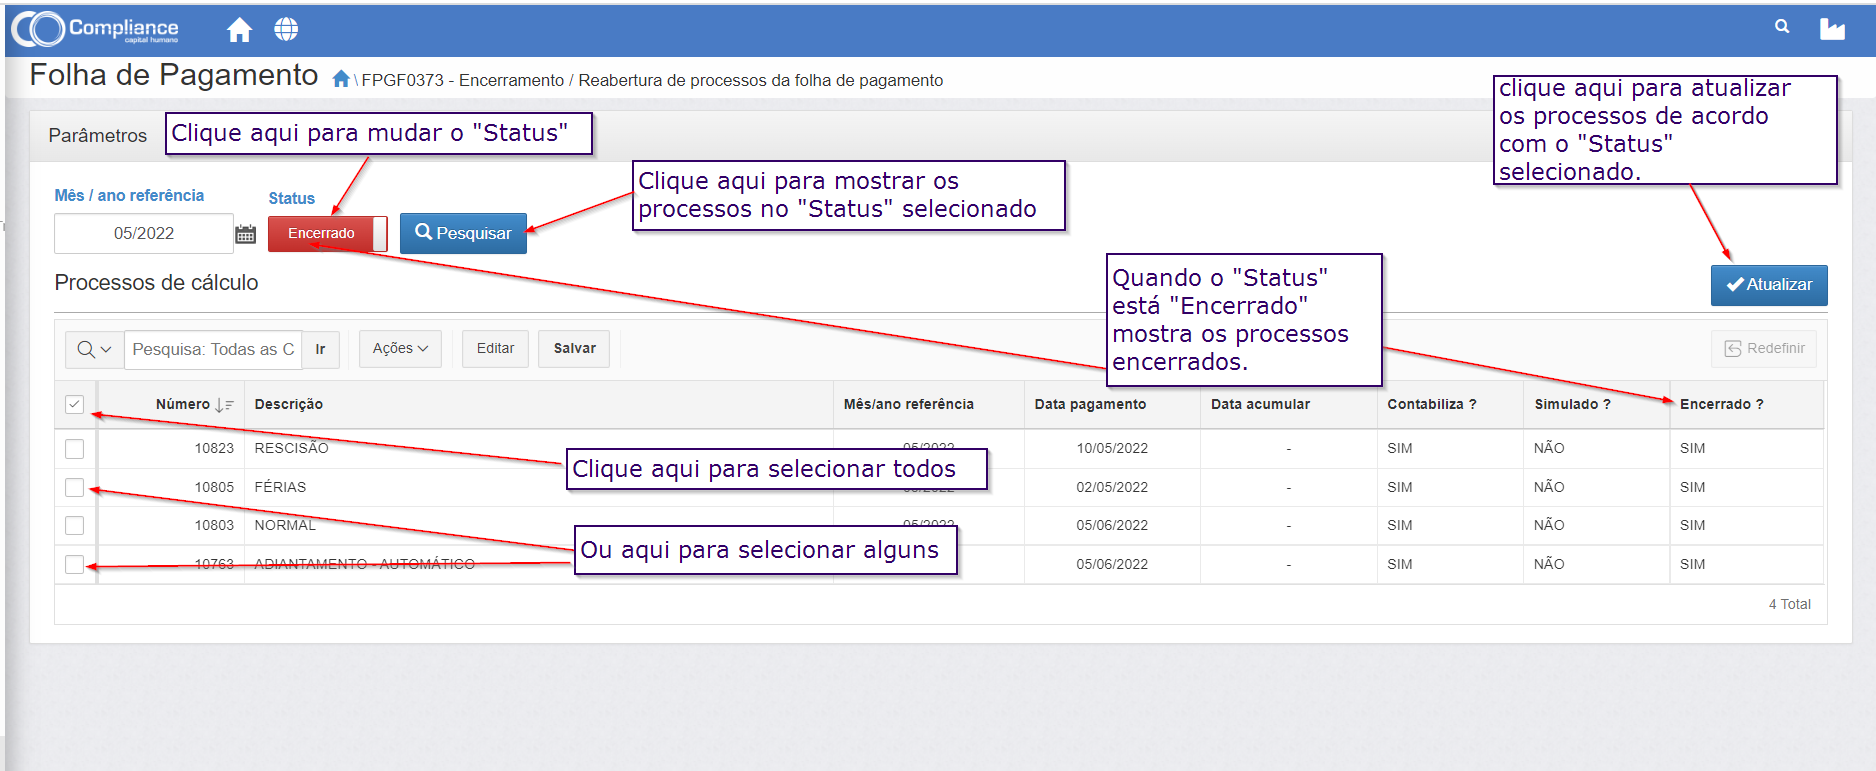1876x771 pixels.
Task: Focus the Pesquisa: Todas as C search box
Action: pyautogui.click(x=213, y=349)
